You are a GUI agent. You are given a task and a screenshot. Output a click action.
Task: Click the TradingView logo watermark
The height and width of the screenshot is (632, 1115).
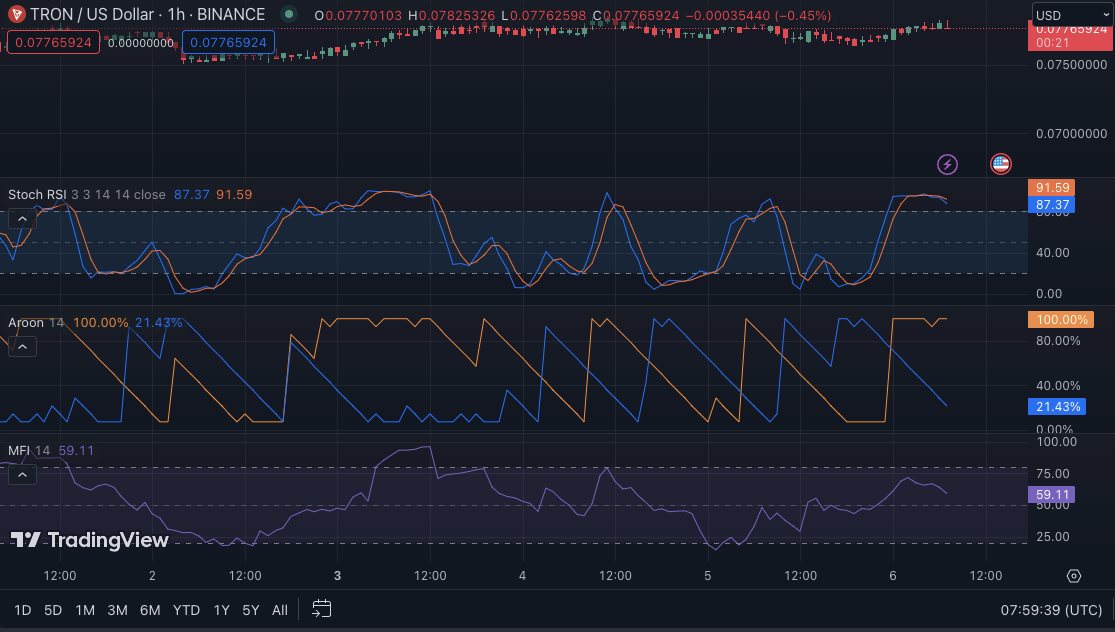[x=89, y=540]
